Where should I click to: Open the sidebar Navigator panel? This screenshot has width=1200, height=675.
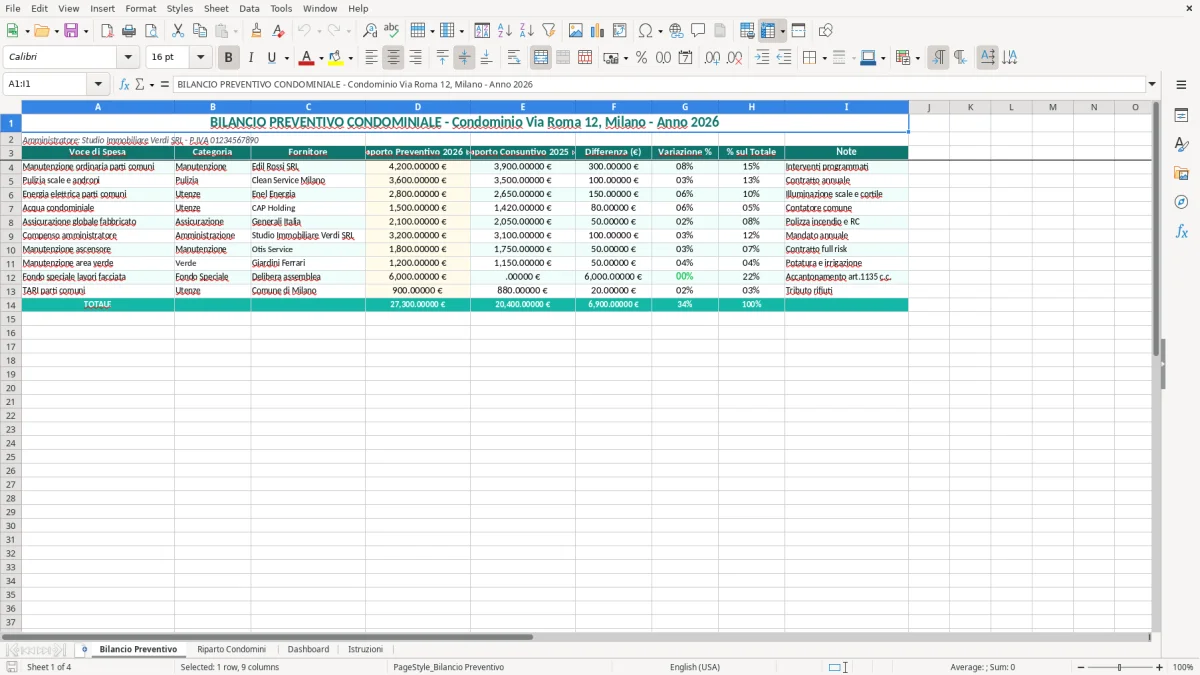click(x=1181, y=202)
